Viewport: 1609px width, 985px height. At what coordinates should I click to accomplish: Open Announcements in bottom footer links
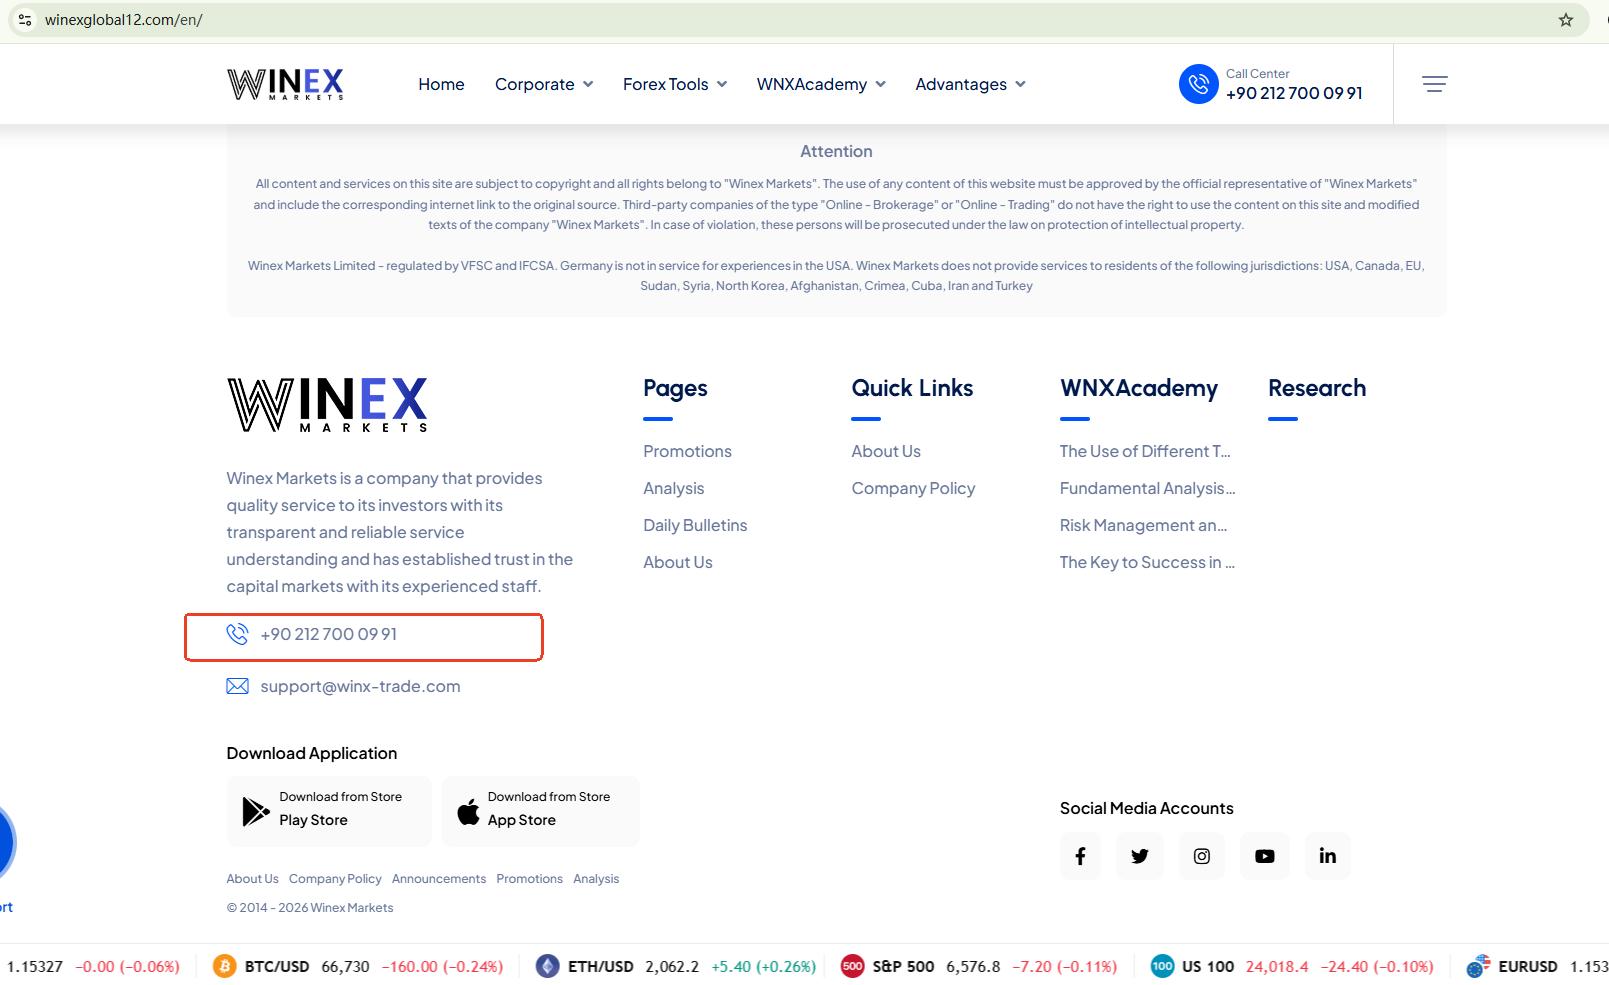439,879
